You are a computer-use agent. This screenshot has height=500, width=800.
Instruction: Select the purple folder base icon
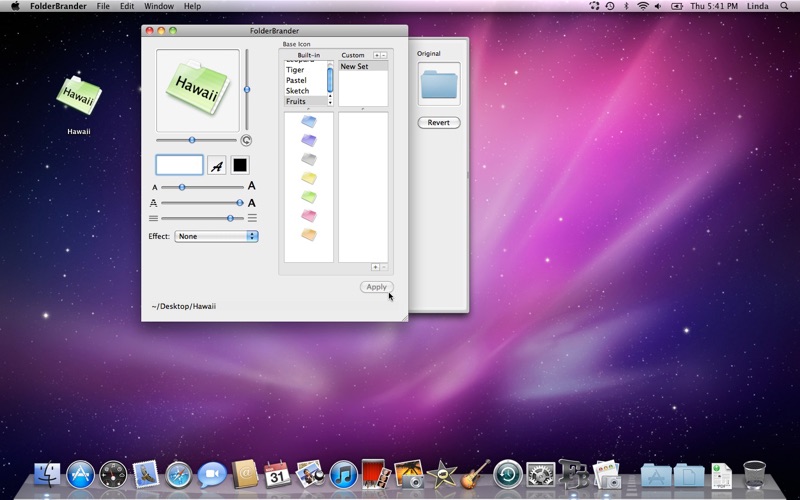pos(309,140)
